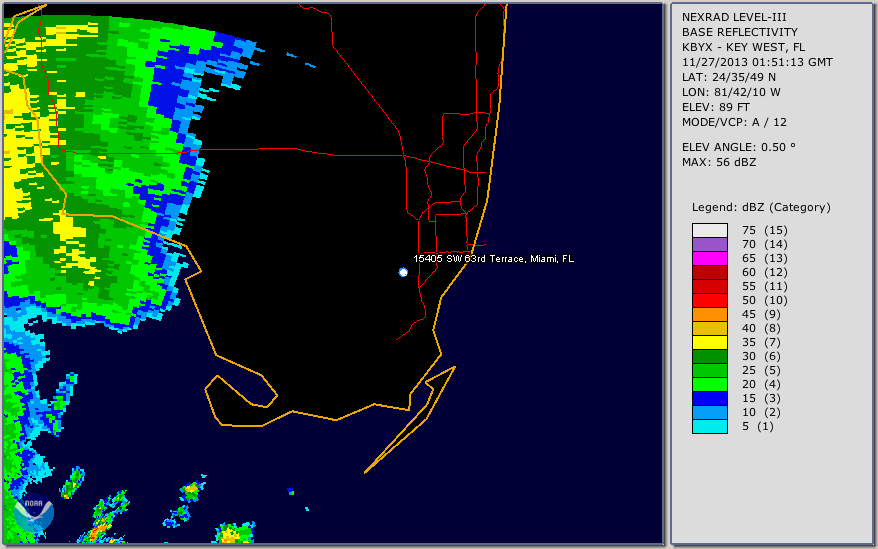
Task: Click the 'MODE/VCP: A / 12' text
Action: click(734, 122)
